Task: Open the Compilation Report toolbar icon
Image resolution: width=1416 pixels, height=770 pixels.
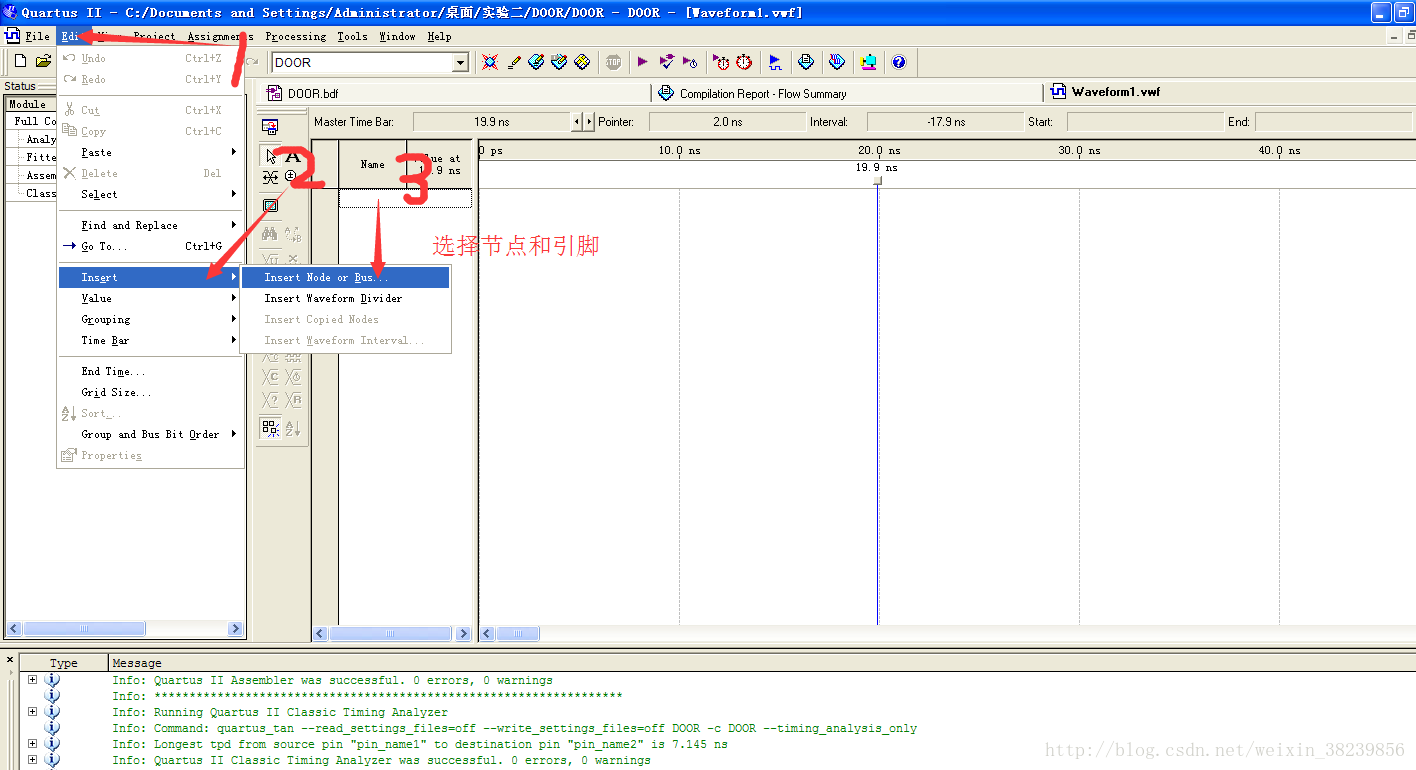Action: pos(806,62)
